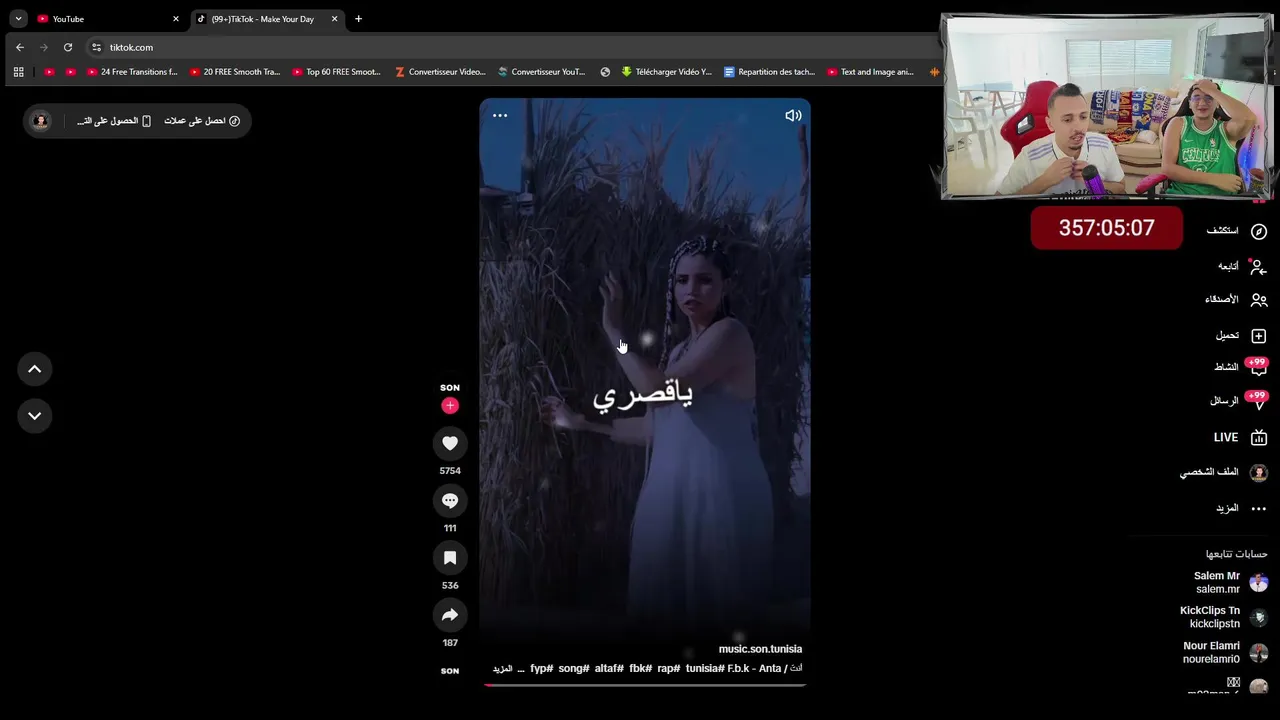Open the #song hashtag
Viewport: 1280px width, 720px height.
click(x=574, y=668)
